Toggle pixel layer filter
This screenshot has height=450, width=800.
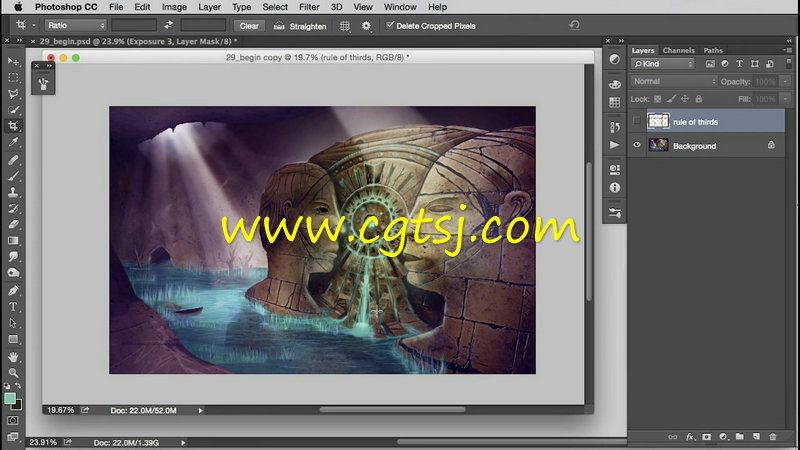tap(710, 64)
